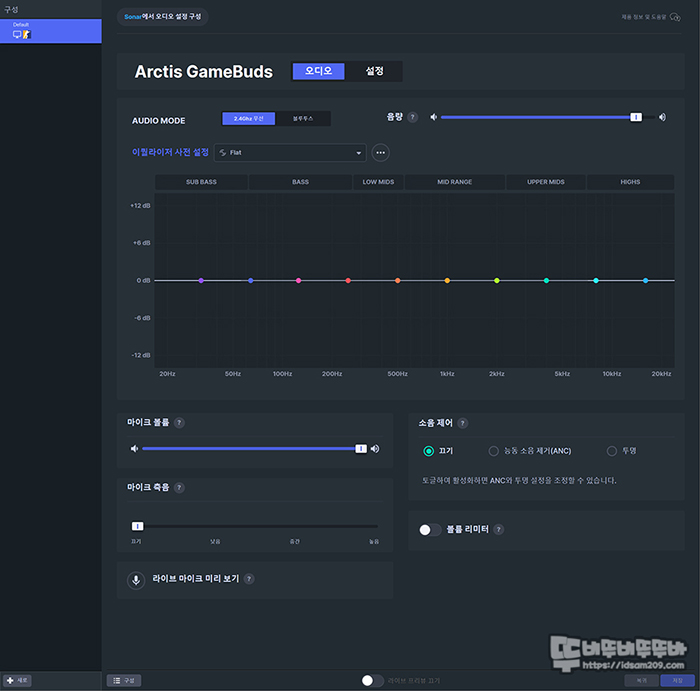Viewport: 700px width, 691px height.
Task: Select the purple EQ point in SUB BASS
Action: click(201, 281)
